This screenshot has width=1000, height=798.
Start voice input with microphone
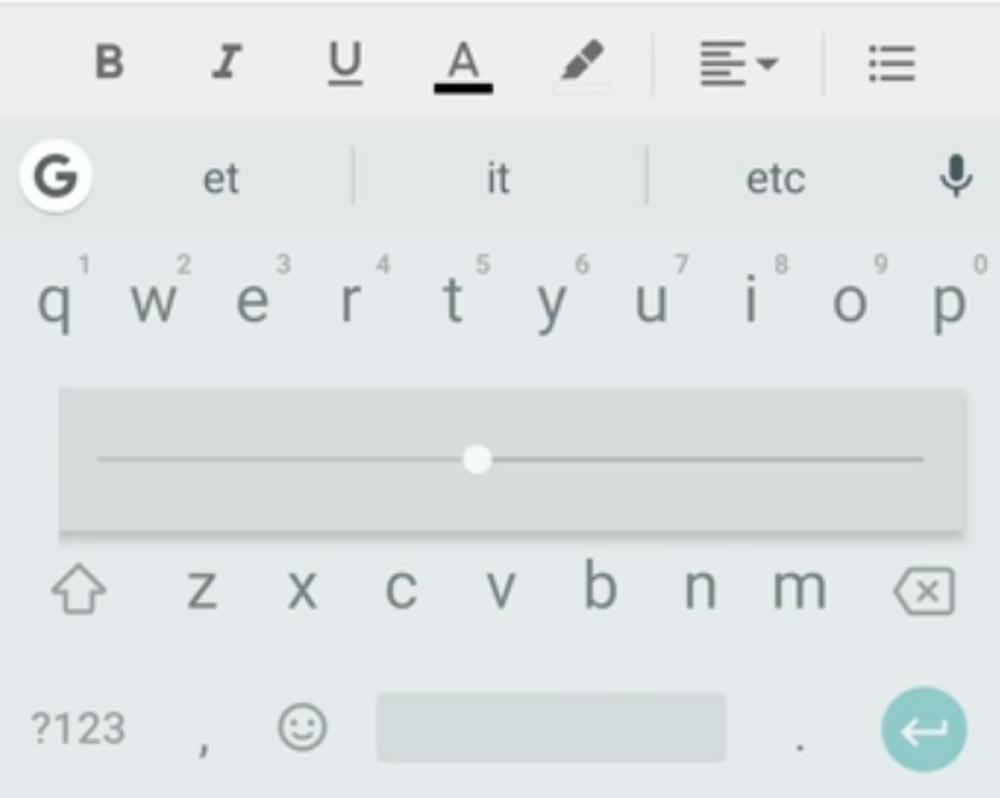(x=956, y=176)
